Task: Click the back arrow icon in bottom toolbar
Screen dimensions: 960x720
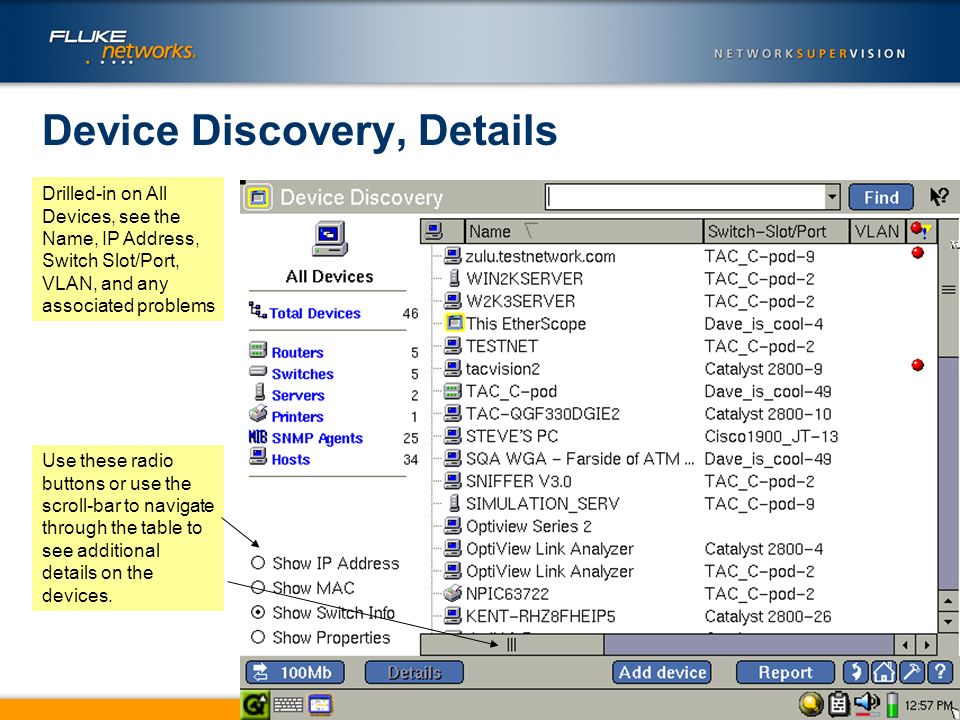Action: tap(855, 672)
